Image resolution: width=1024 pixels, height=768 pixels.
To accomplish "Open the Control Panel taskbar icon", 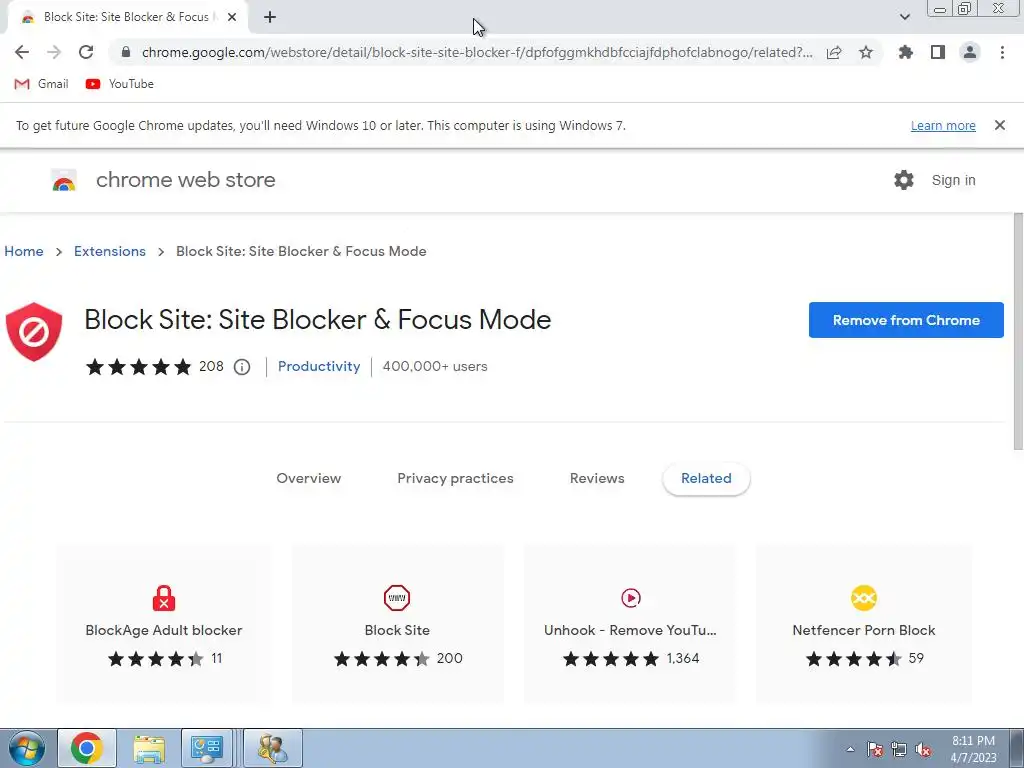I will pyautogui.click(x=206, y=748).
